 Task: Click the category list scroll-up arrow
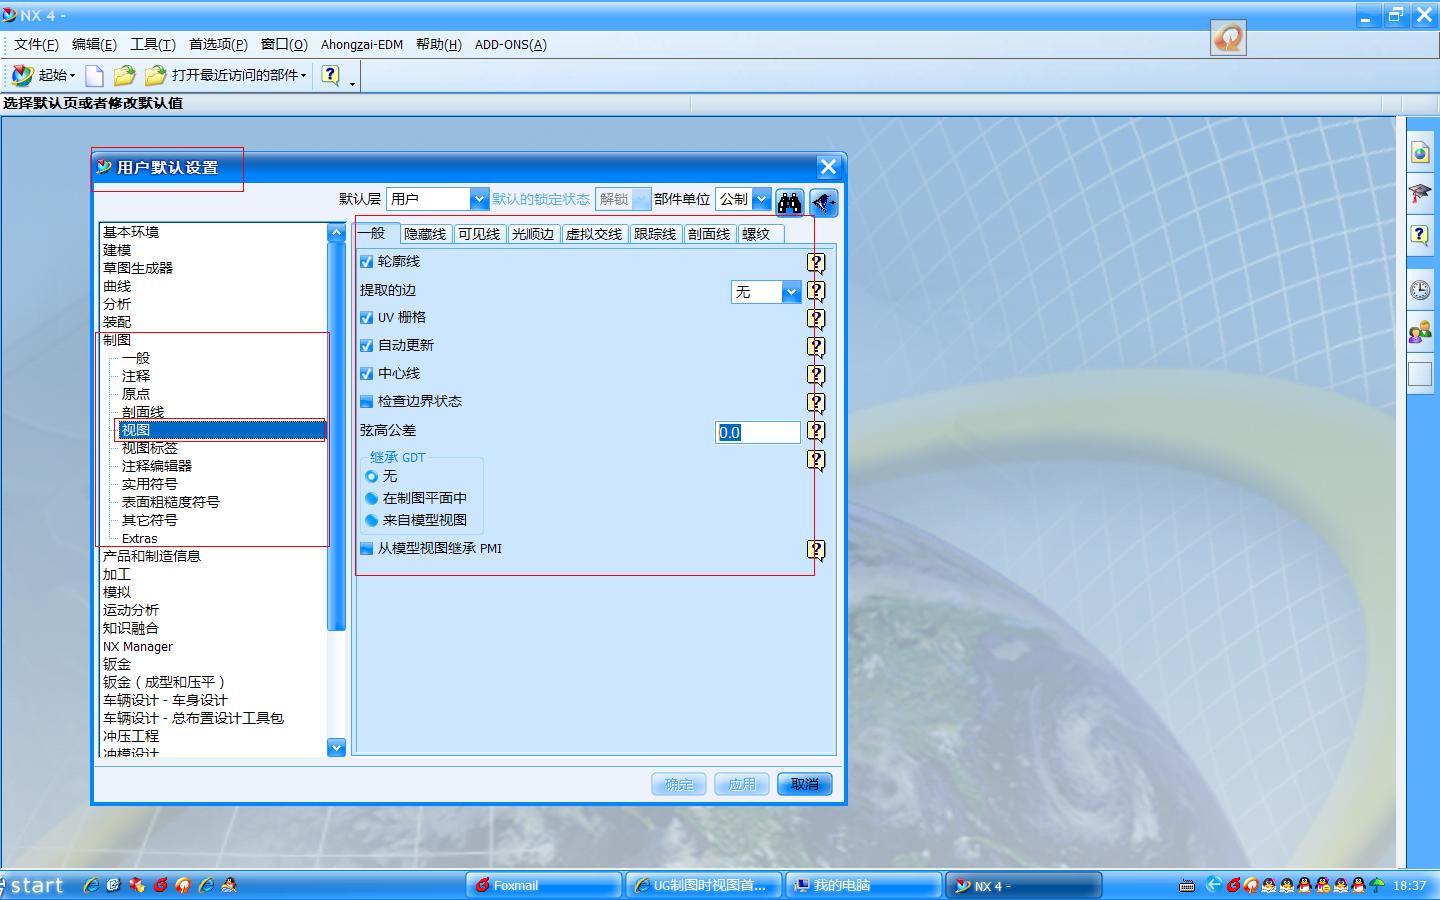(336, 232)
